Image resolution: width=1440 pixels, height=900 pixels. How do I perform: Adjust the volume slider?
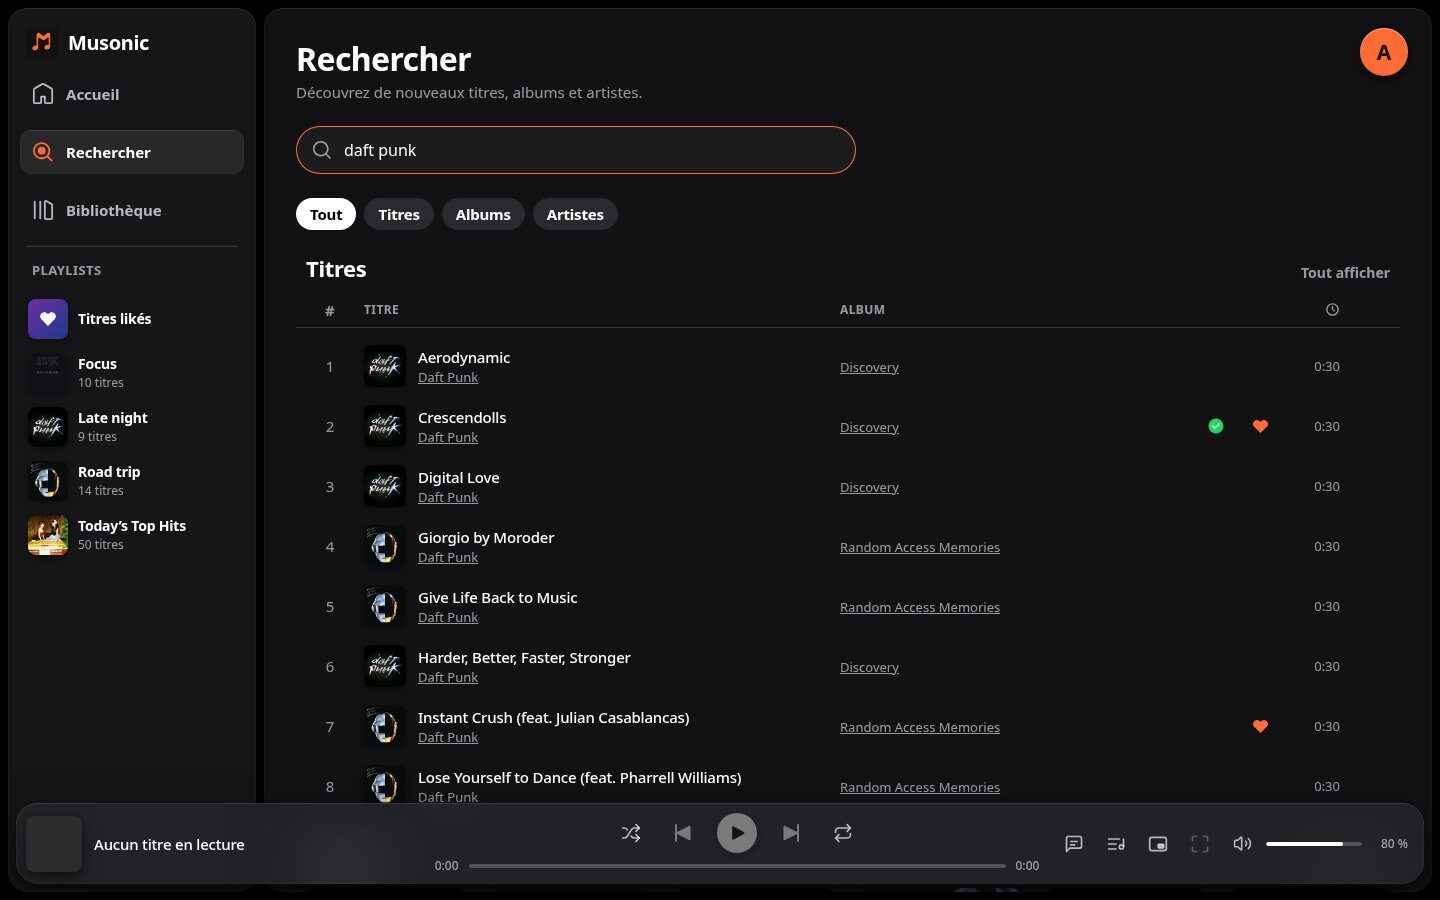(1314, 844)
